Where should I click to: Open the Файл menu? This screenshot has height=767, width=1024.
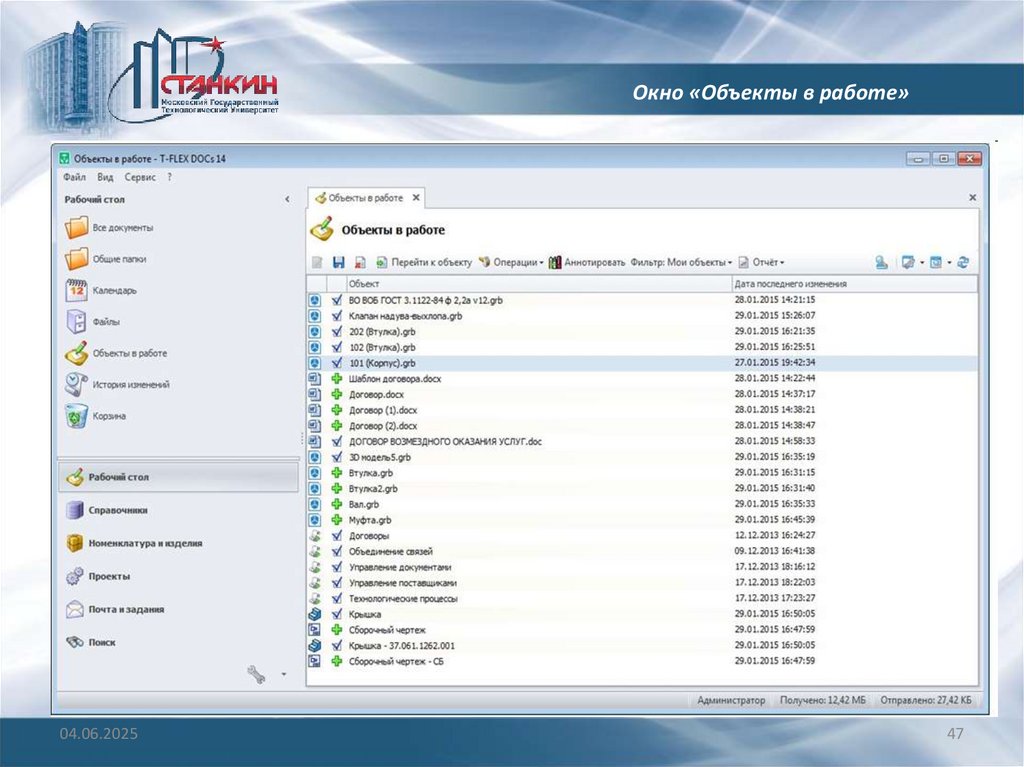[x=74, y=177]
